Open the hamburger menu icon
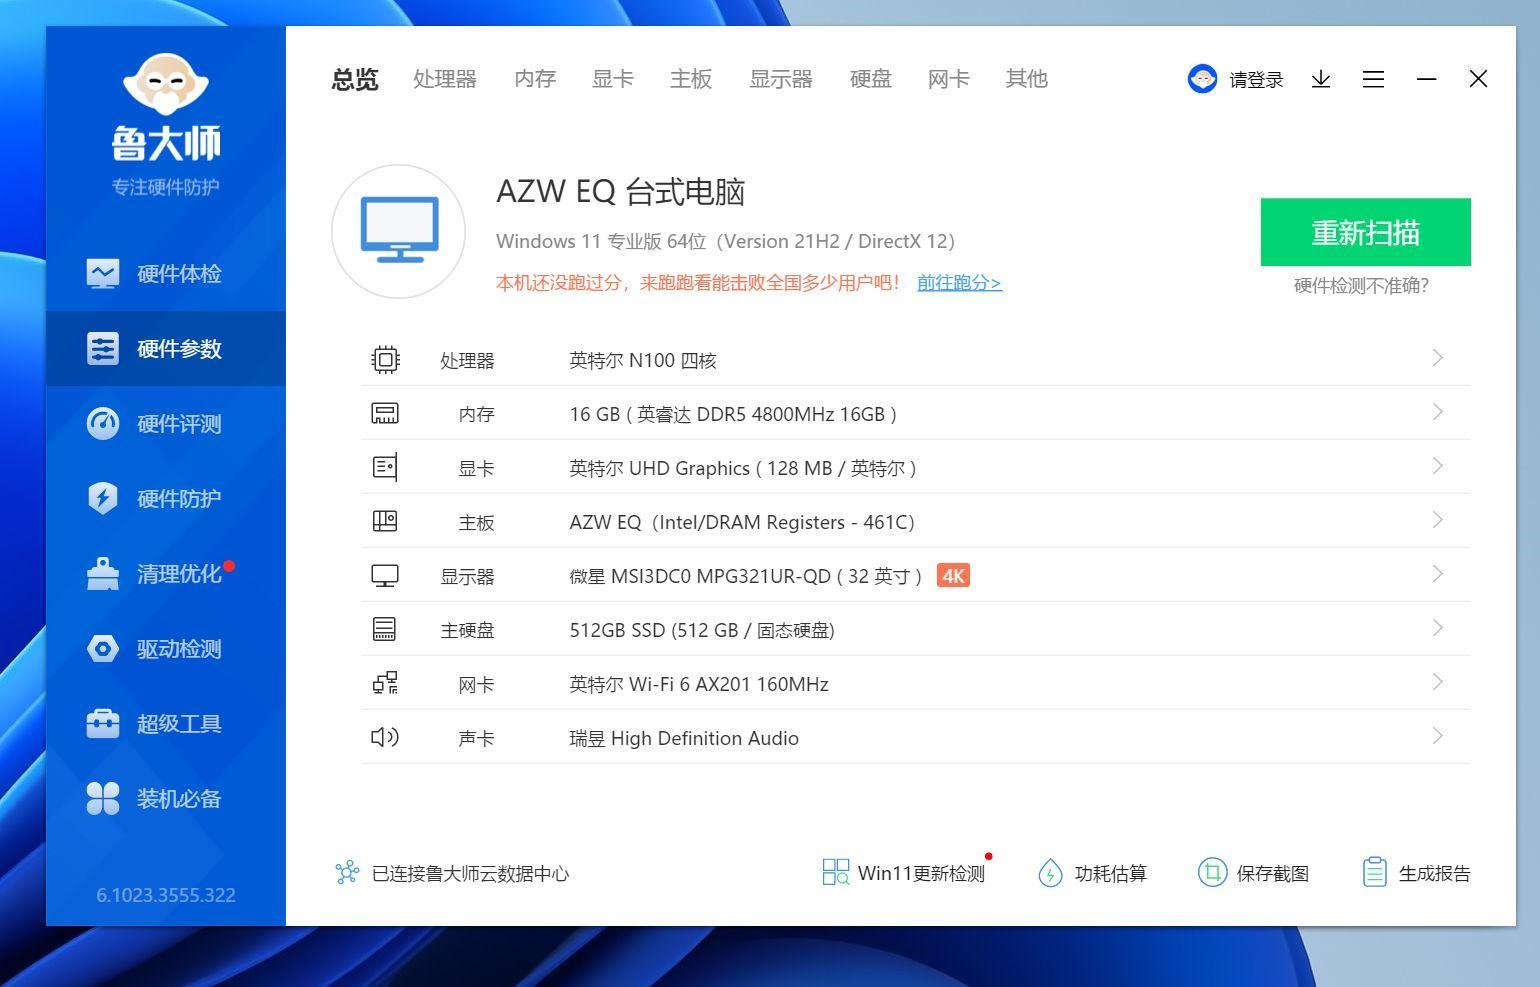Screen dimensions: 1540x987 click(x=1373, y=79)
